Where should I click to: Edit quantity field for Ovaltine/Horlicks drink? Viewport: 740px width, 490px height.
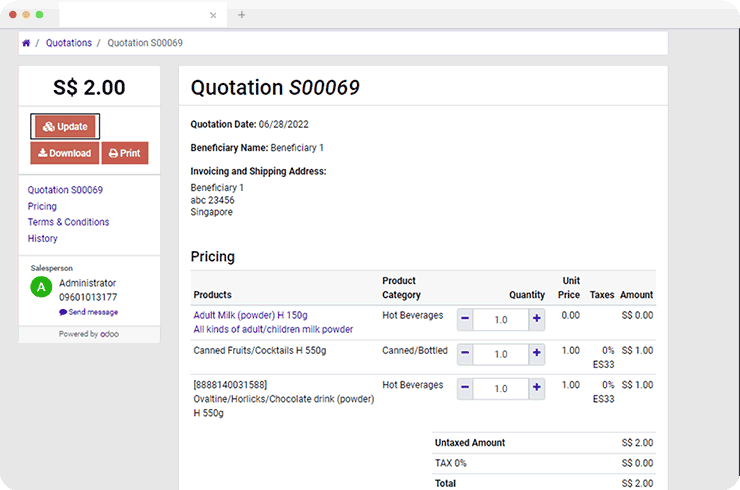(501, 389)
